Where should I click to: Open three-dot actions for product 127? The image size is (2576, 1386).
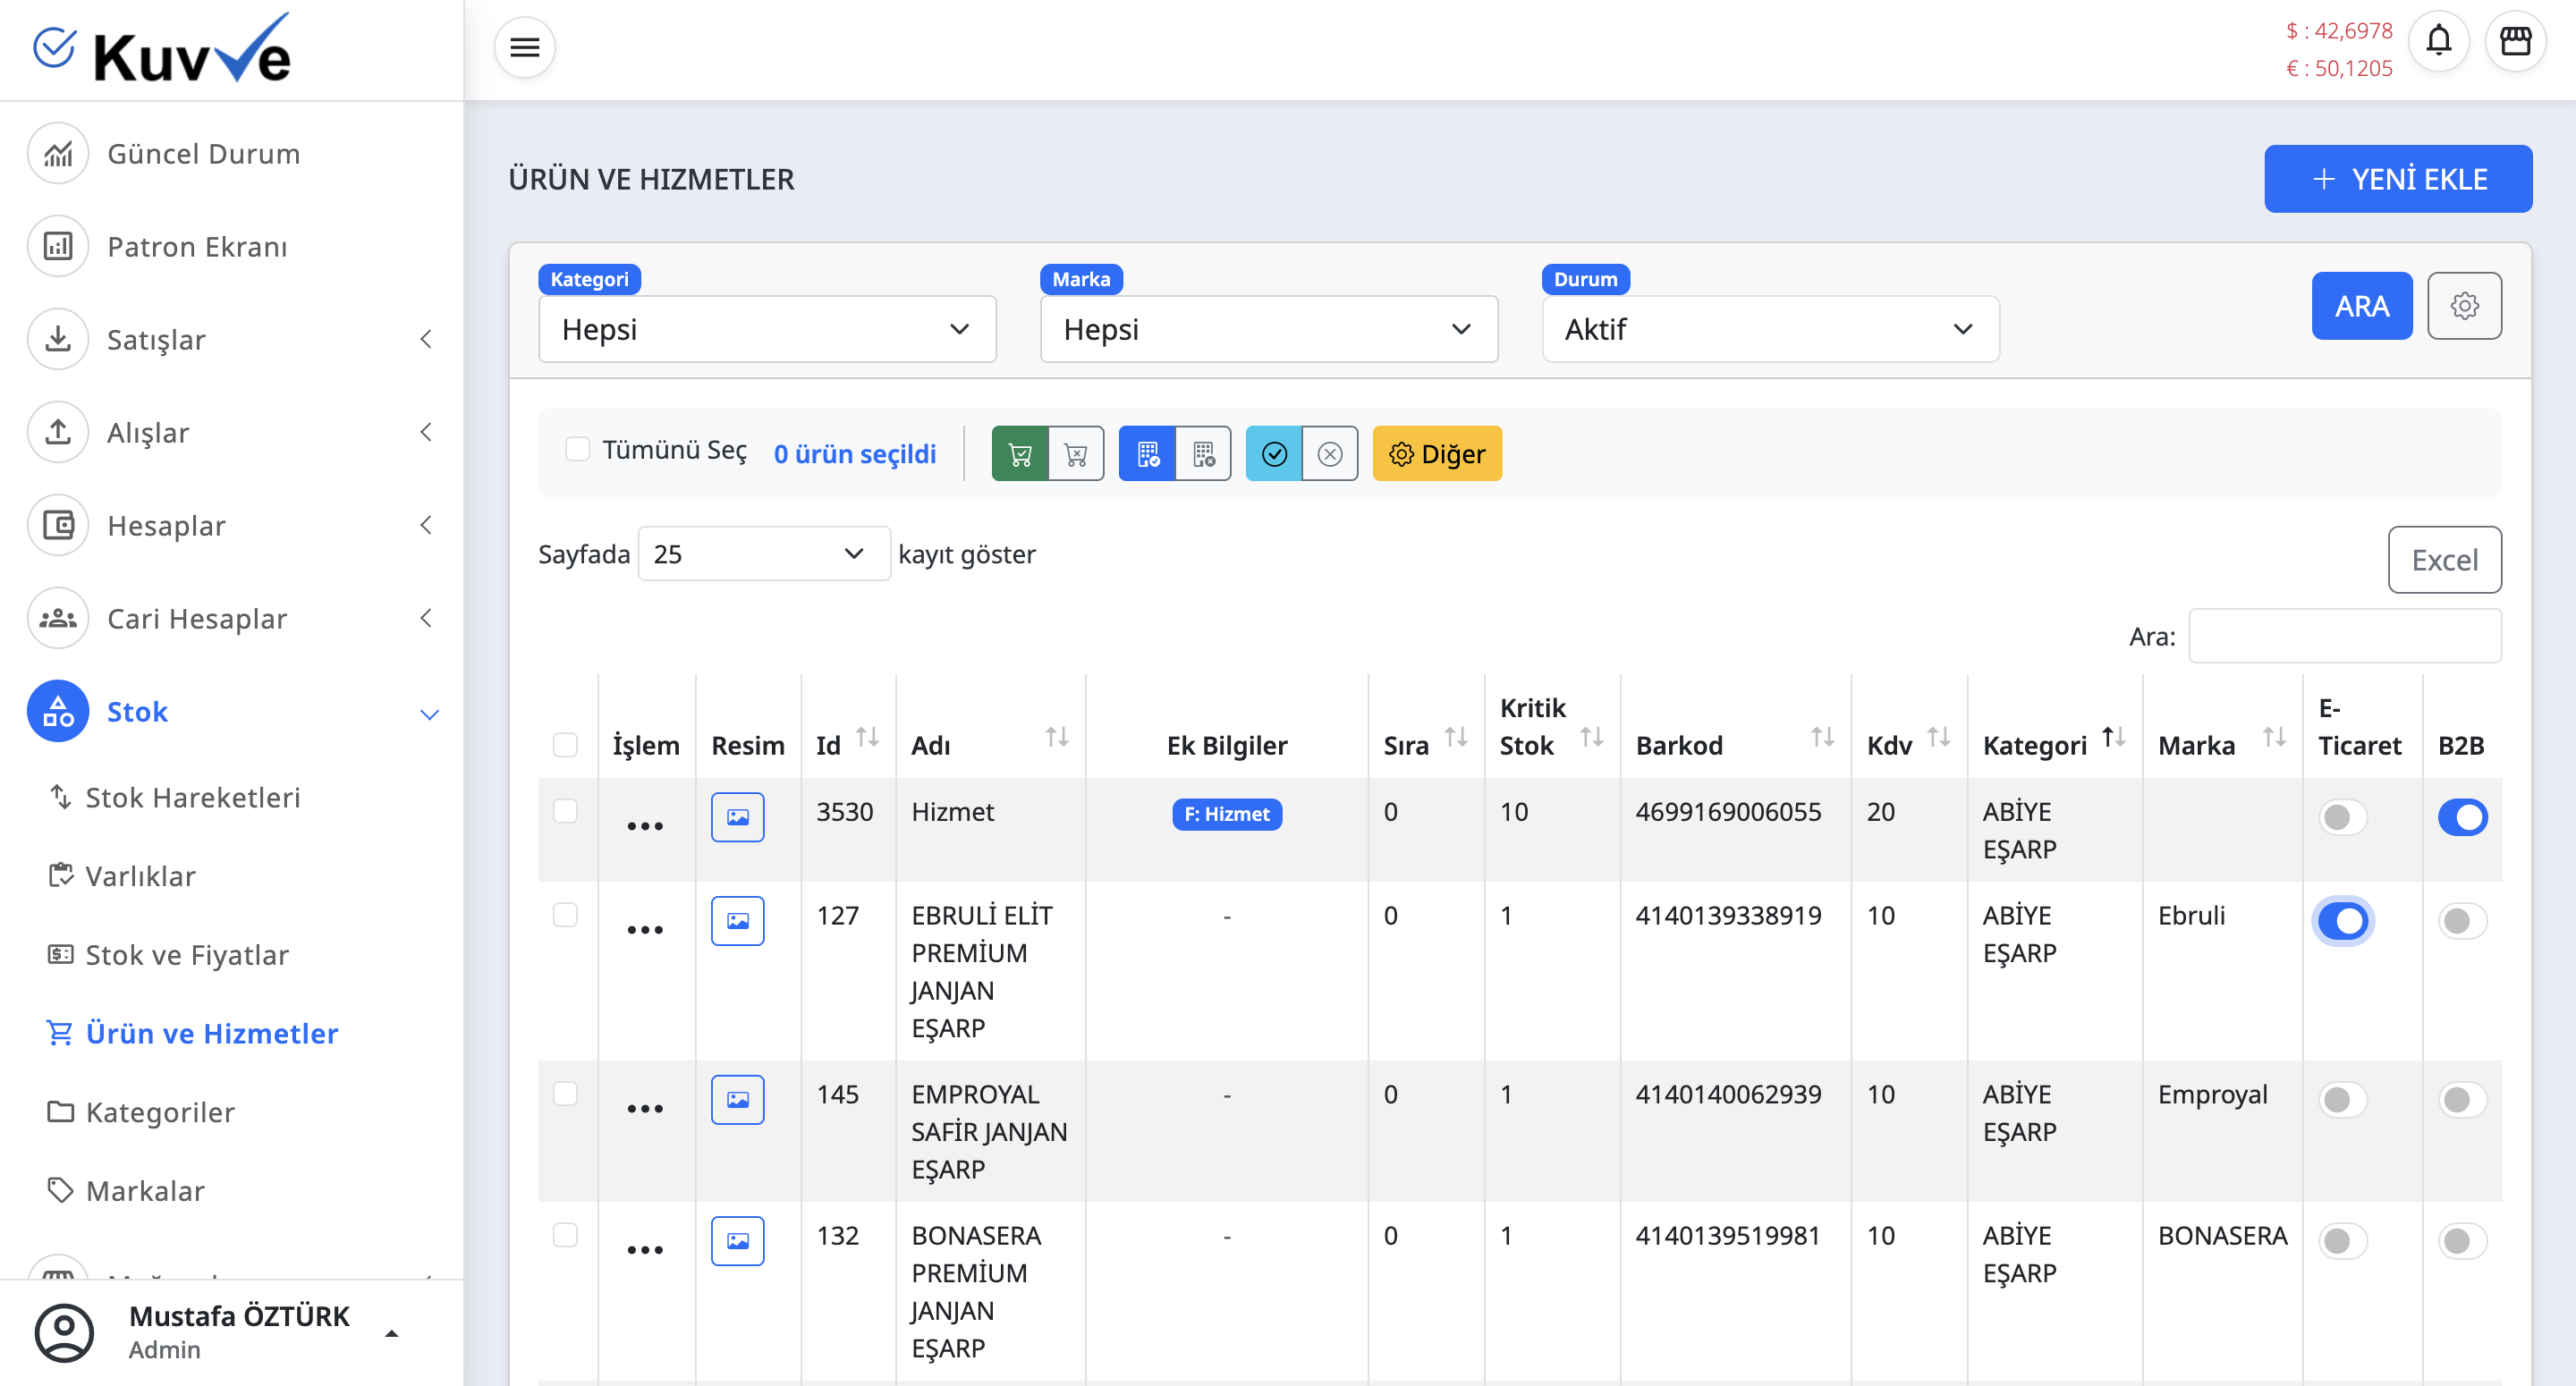point(644,929)
